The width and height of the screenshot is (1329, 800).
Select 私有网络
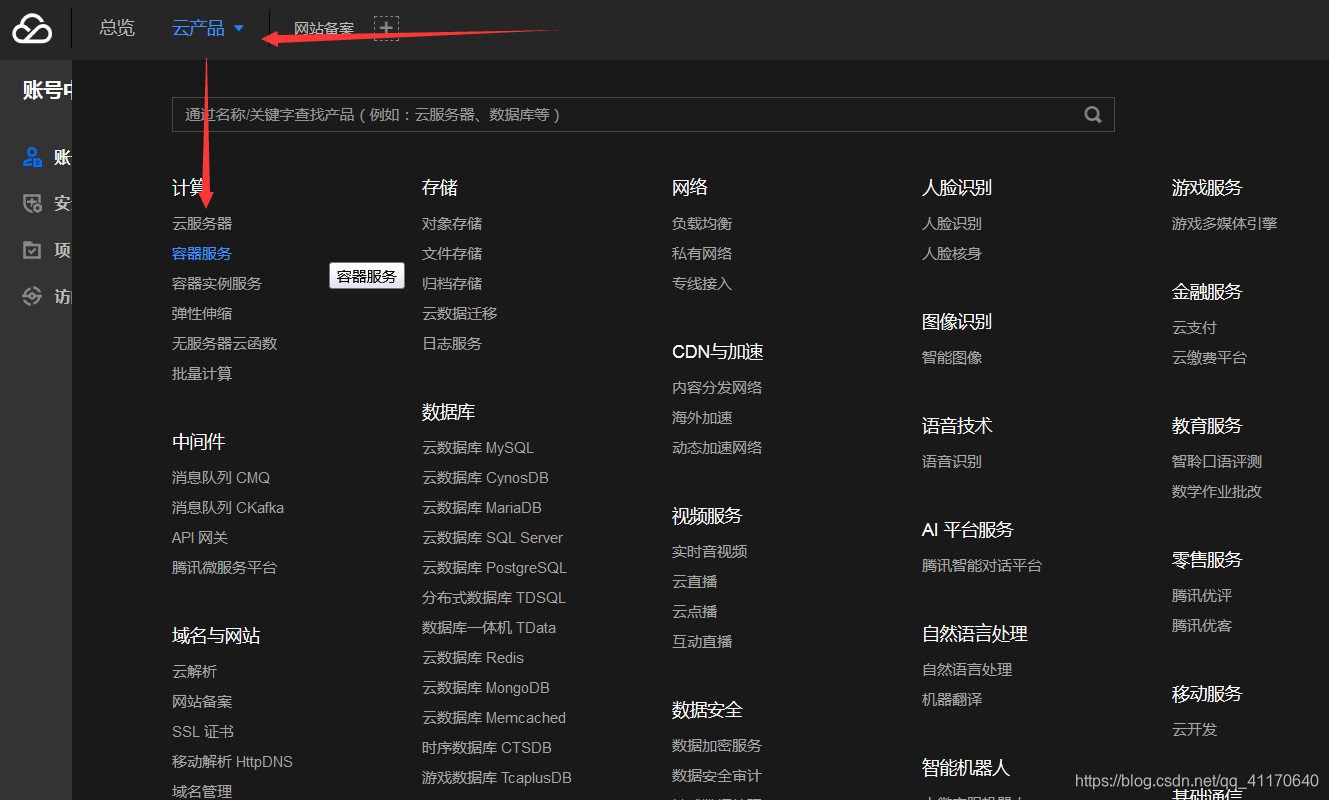point(702,254)
